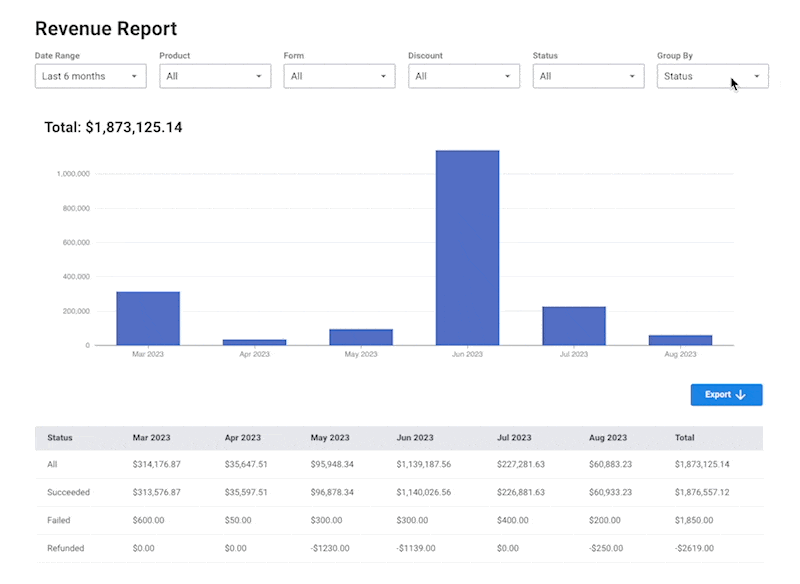Open the Group By dropdown

(713, 76)
